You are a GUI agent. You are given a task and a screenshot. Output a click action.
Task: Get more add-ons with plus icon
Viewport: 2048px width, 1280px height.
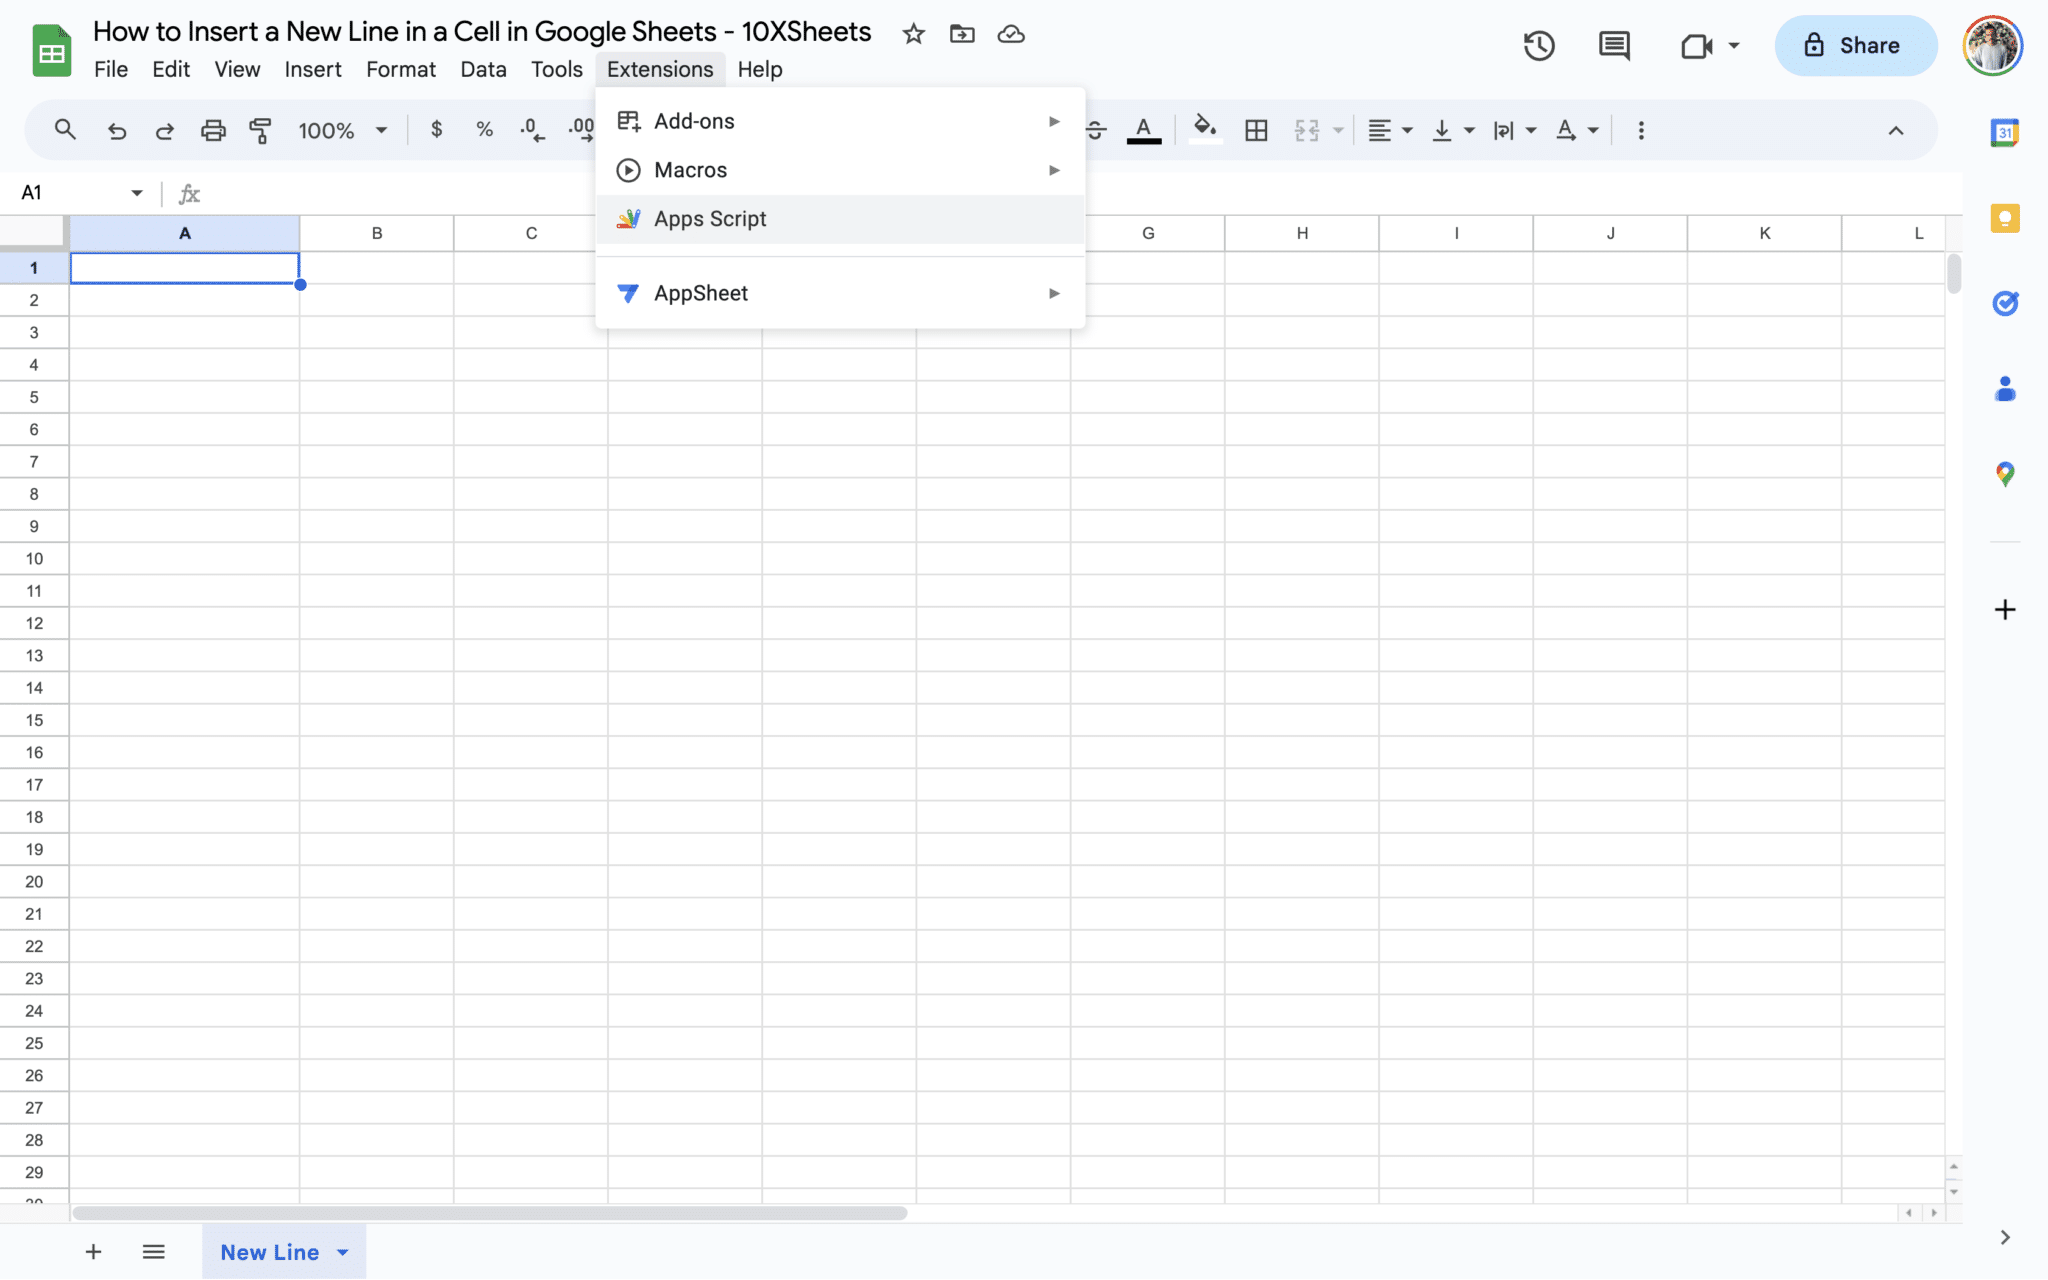point(2005,609)
